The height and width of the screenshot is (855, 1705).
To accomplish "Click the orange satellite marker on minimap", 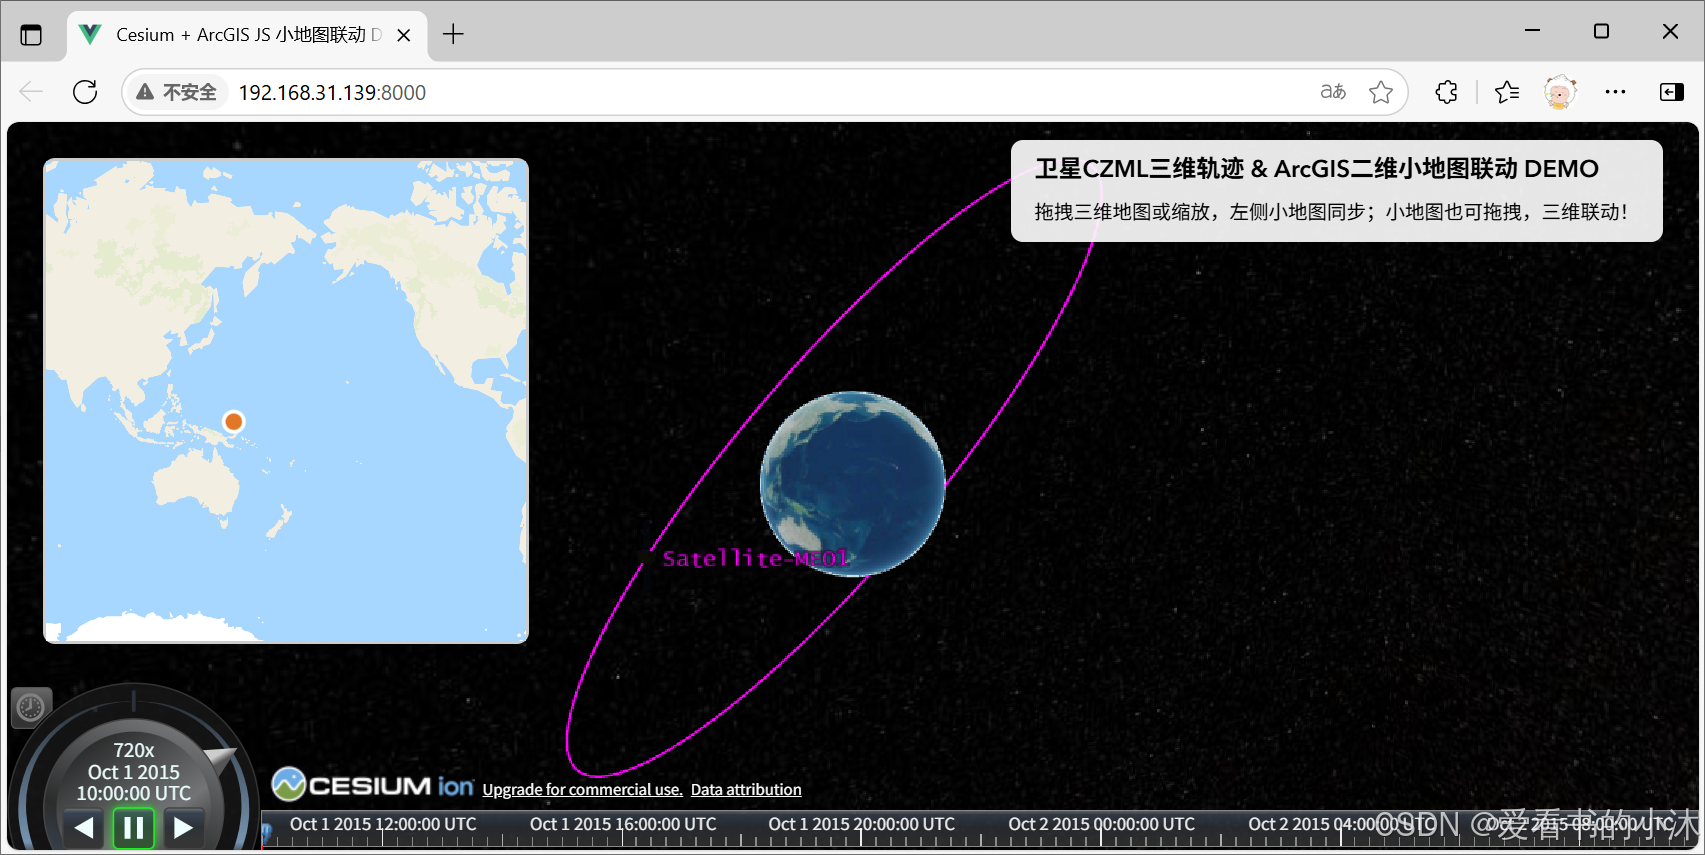I will click(x=233, y=421).
